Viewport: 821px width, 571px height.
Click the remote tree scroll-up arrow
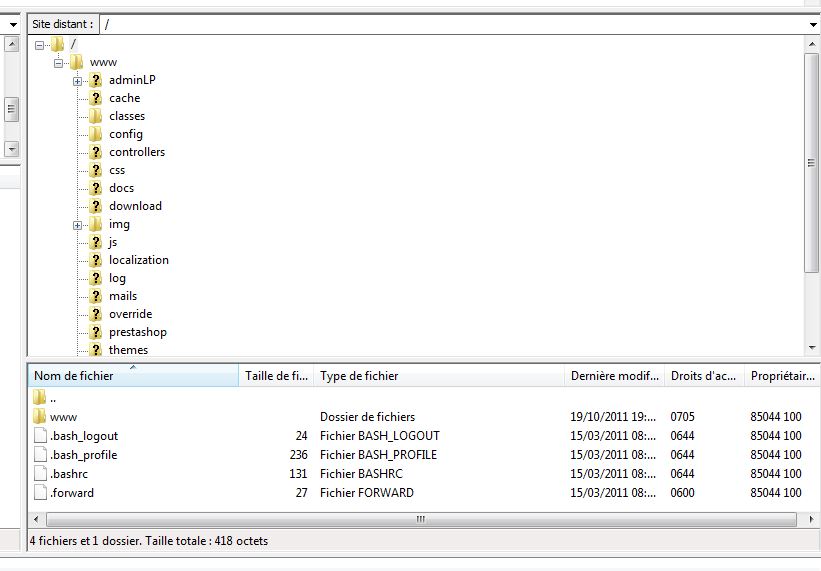tap(812, 44)
